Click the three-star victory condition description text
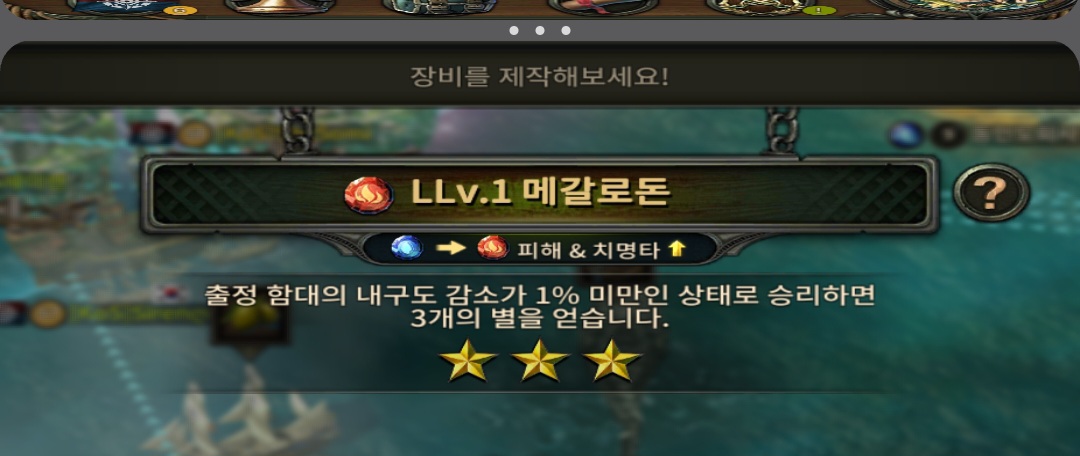Screen dimensions: 1080x456 [x=540, y=307]
